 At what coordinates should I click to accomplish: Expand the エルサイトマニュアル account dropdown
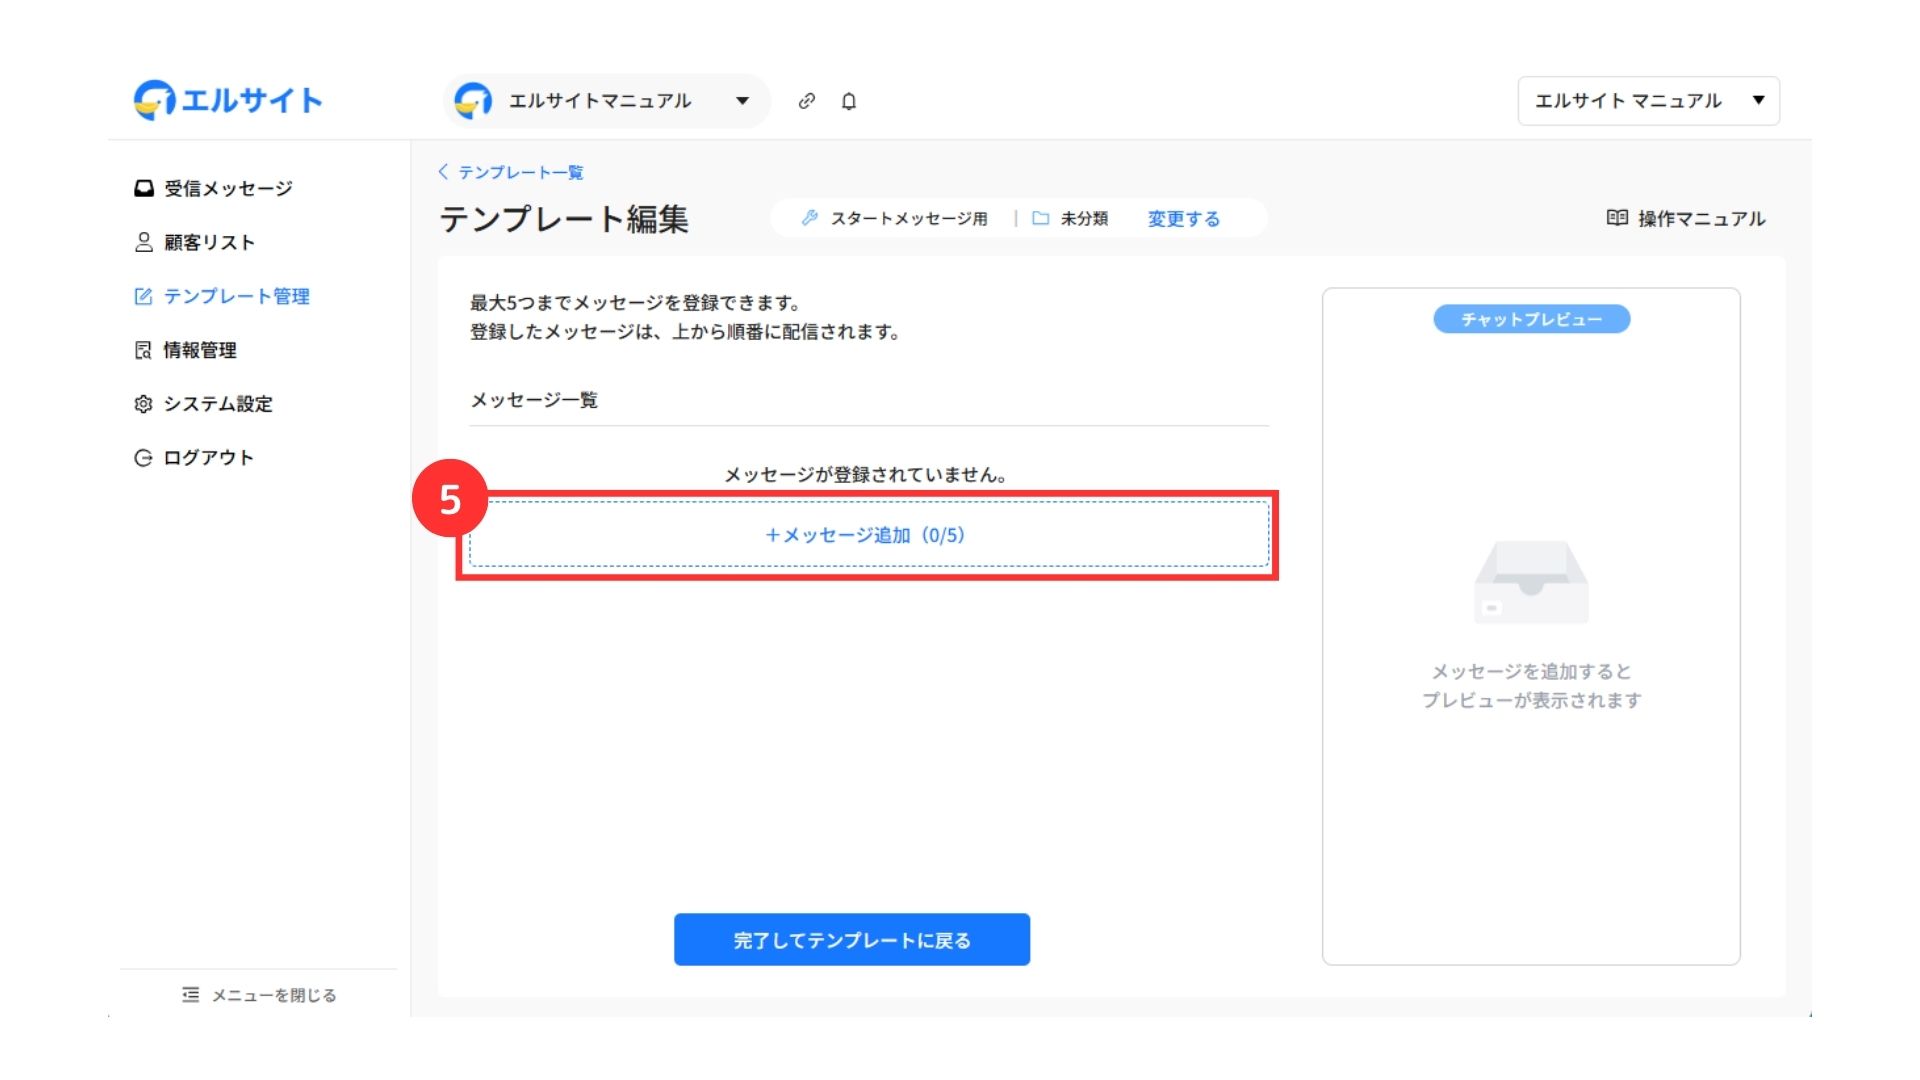(x=742, y=101)
